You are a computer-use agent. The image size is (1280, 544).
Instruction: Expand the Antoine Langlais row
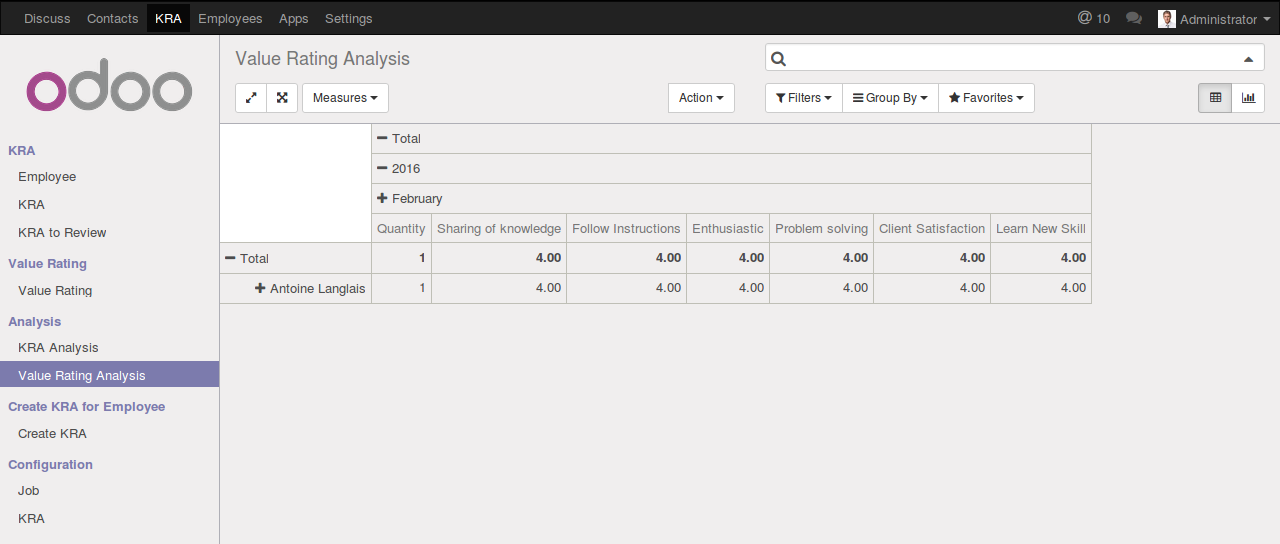(310, 288)
